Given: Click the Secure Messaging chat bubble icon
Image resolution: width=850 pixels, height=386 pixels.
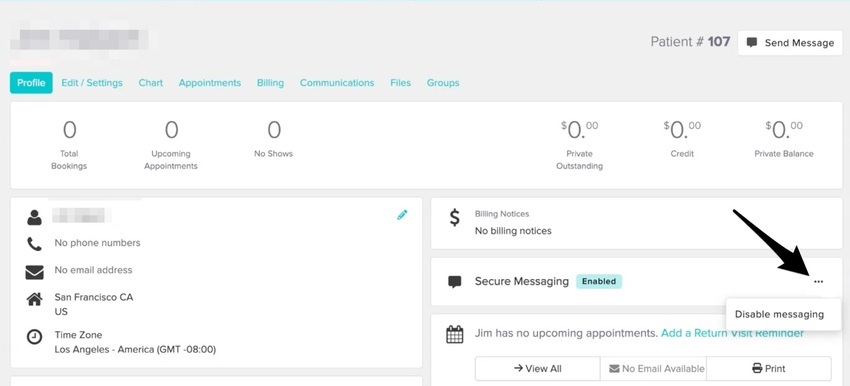Looking at the screenshot, I should click(x=455, y=282).
